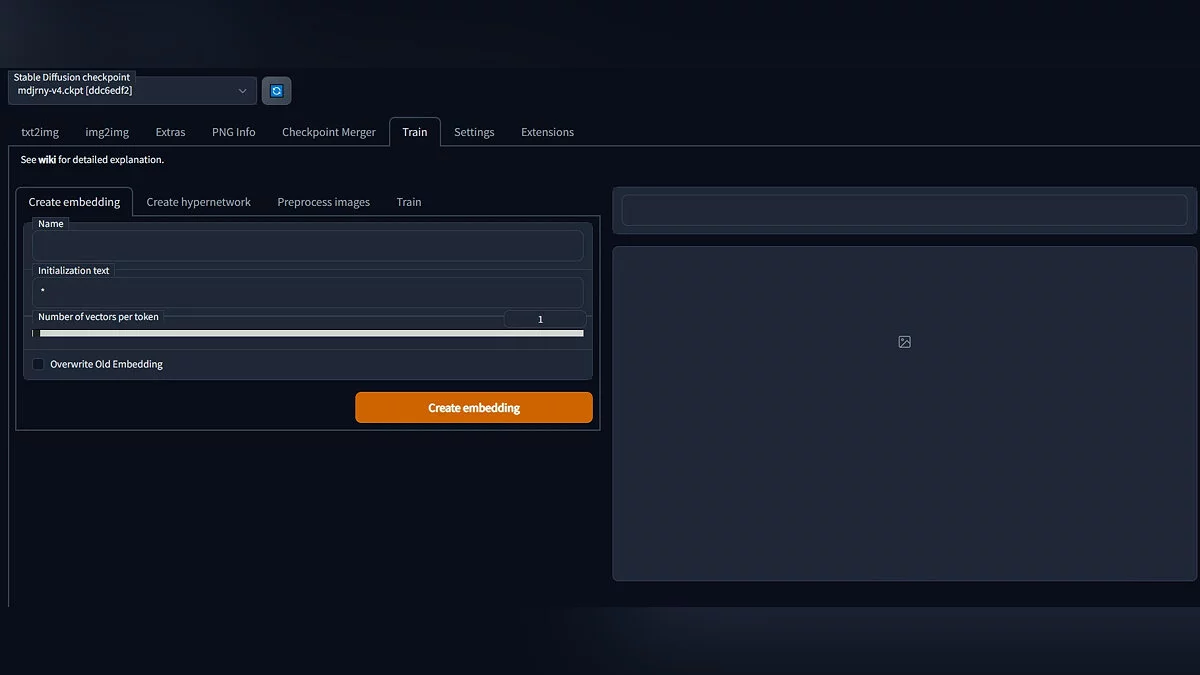Click the image placeholder icon in output panel
Screen dimensions: 1200x675
pyautogui.click(x=904, y=342)
